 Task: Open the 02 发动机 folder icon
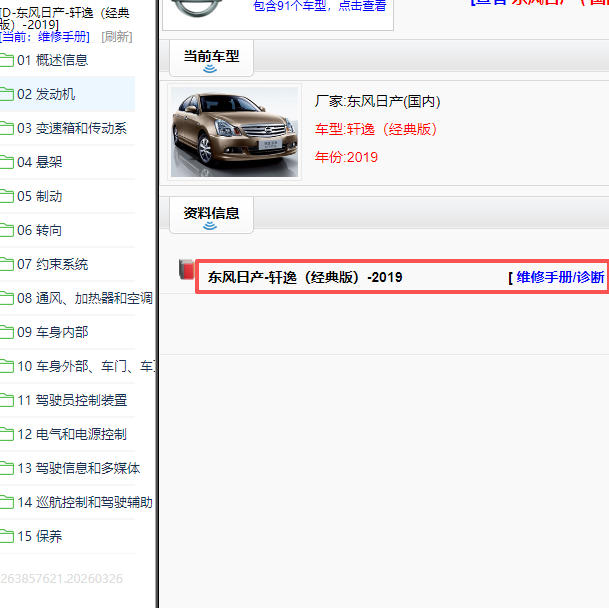coord(6,94)
